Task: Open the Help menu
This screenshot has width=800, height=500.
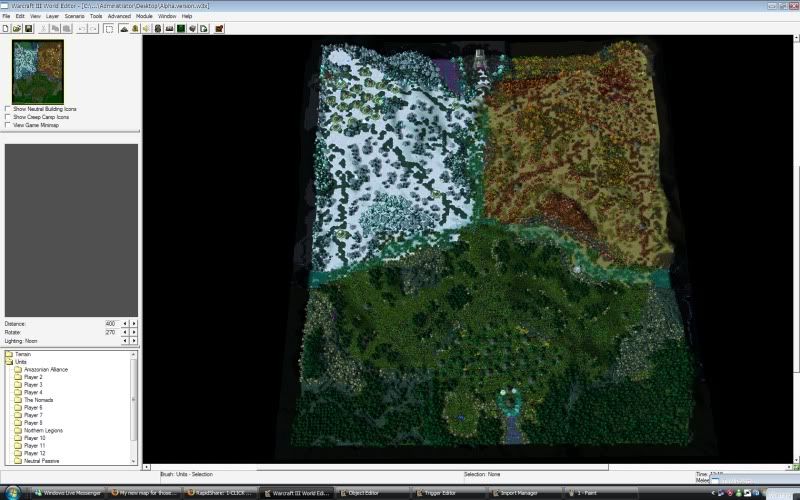Action: [x=187, y=16]
